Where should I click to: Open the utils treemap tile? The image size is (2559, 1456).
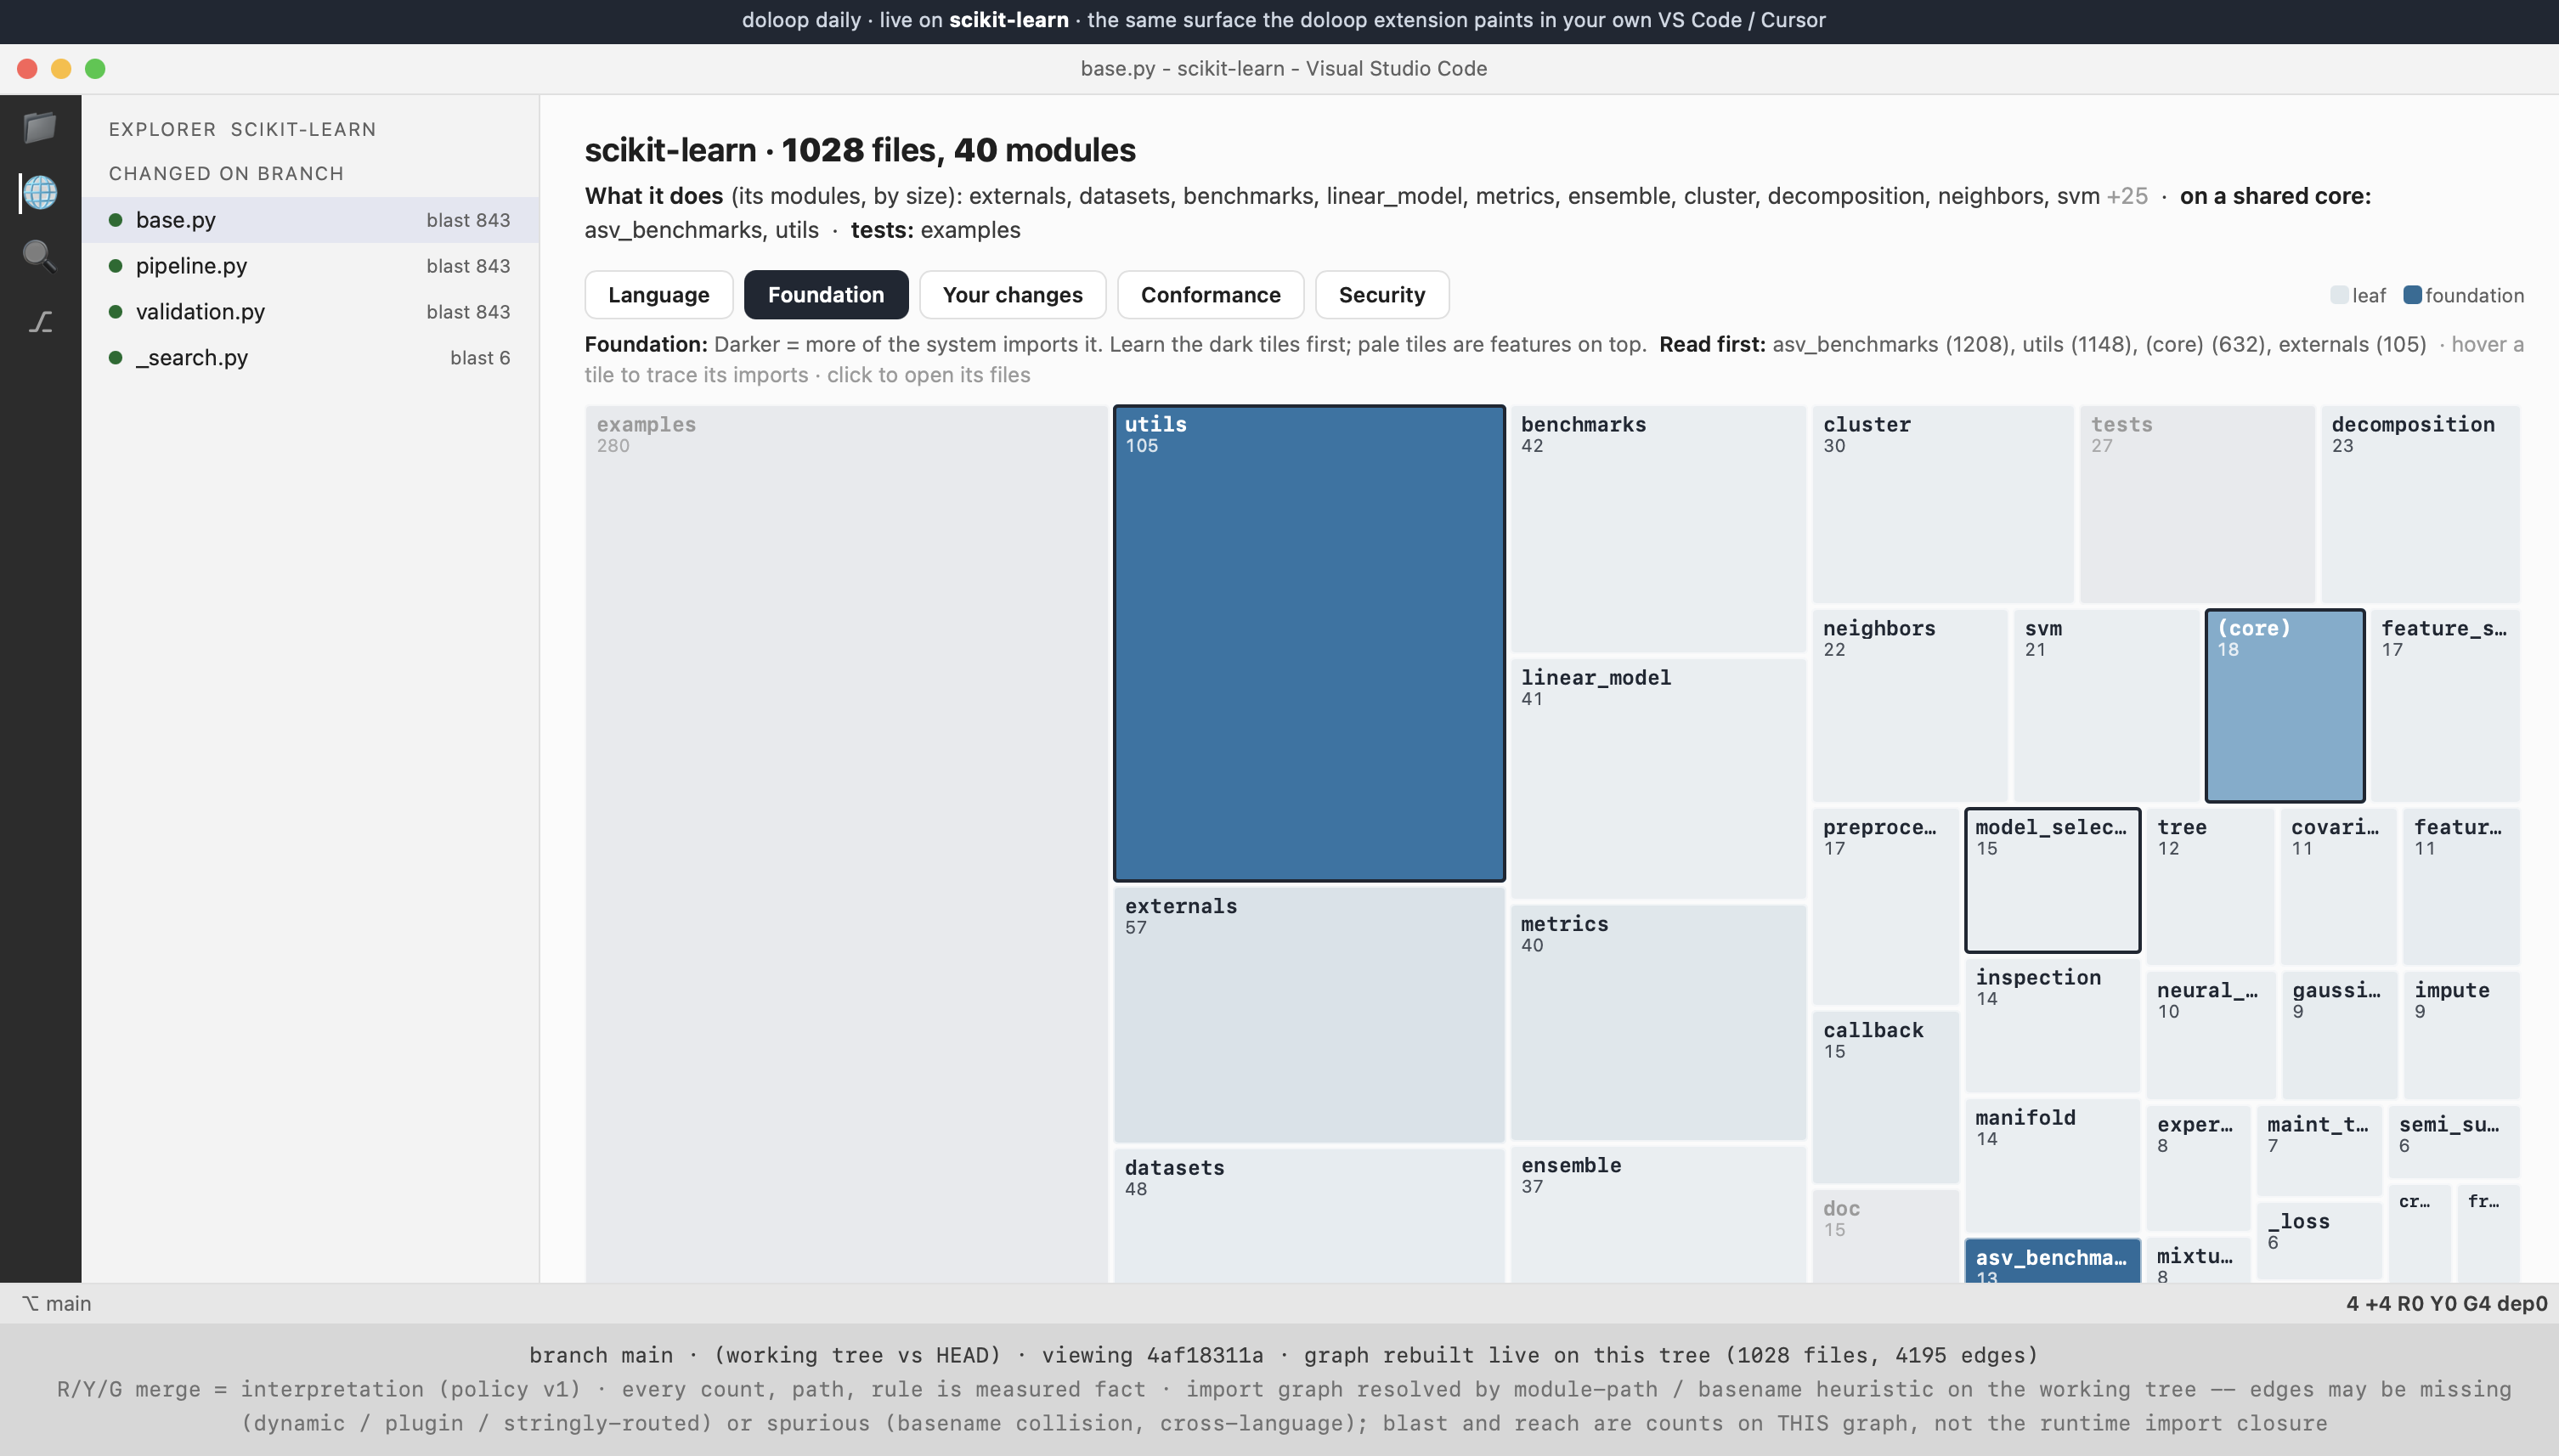[x=1309, y=643]
